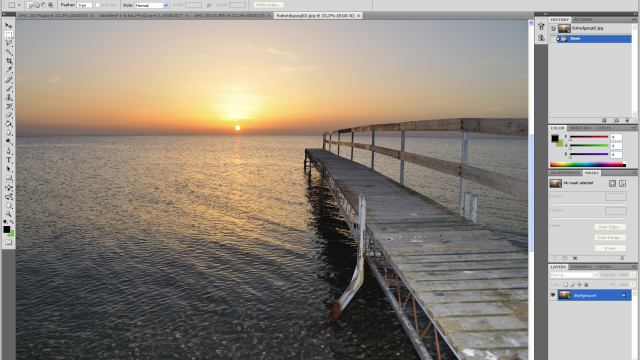The image size is (640, 360).
Task: Open the layer Opacity slider arrow
Action: 633,275
